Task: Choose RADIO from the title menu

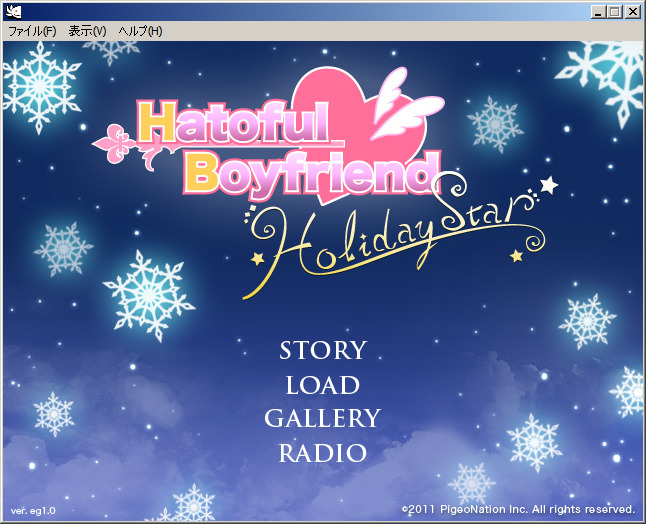Action: click(x=322, y=453)
